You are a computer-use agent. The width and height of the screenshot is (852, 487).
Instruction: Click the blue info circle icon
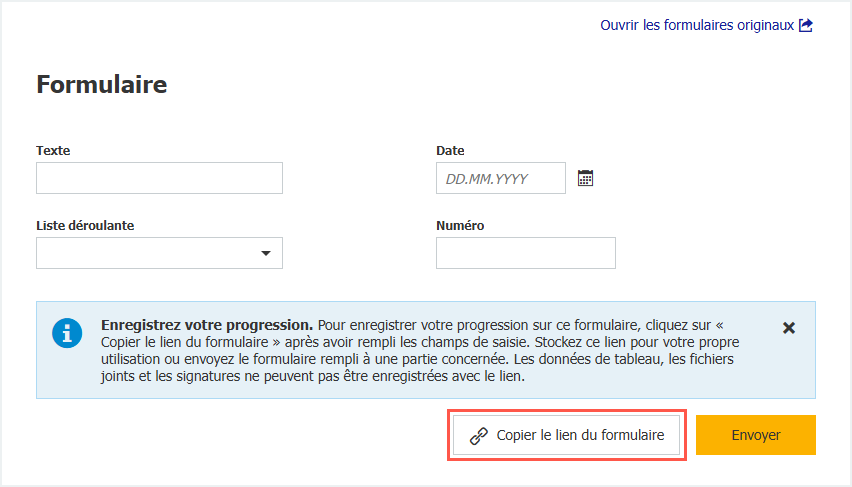(x=67, y=333)
